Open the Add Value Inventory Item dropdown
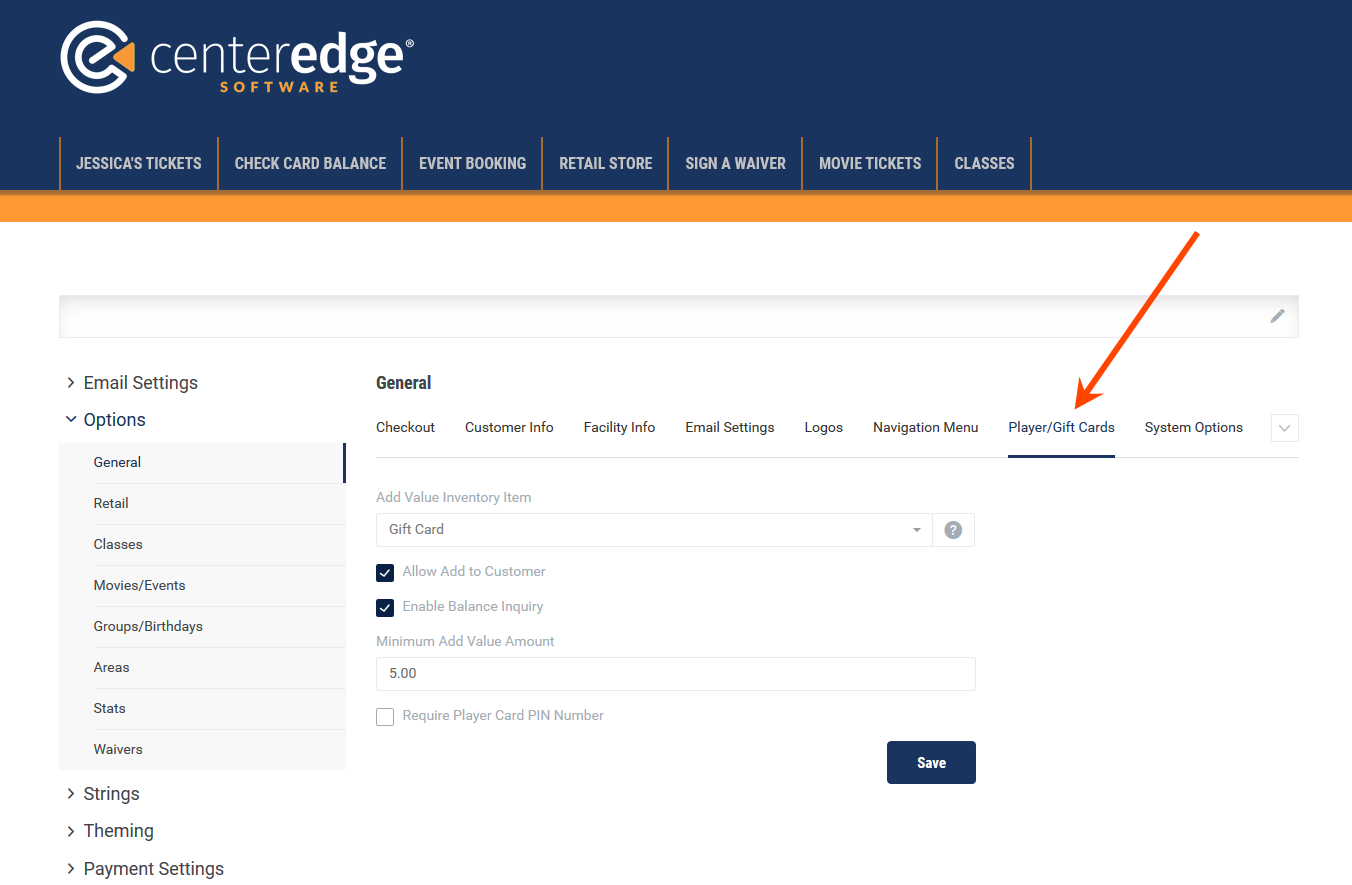The image size is (1352, 885). (654, 530)
